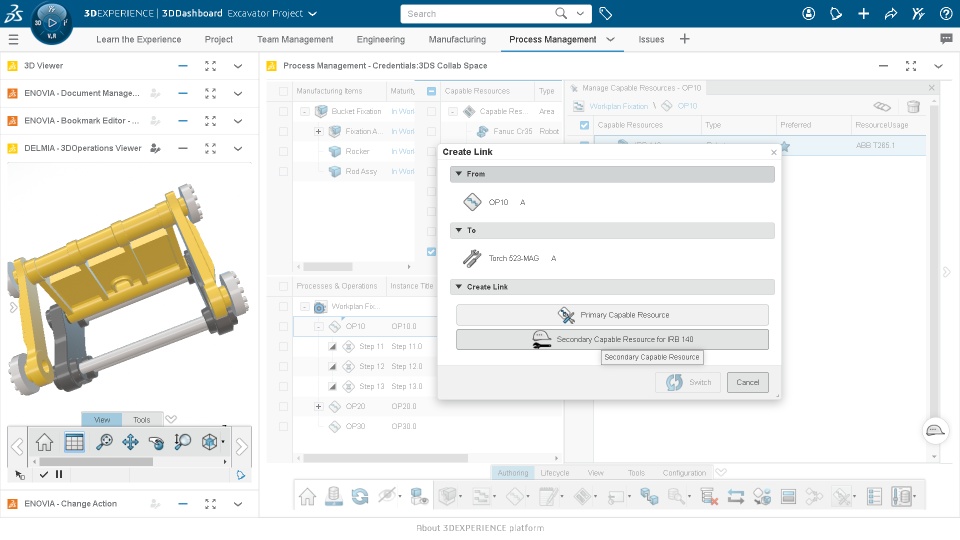Click the link icon in Manage Capable Resources
Screen dimensions: 960x540
882,107
